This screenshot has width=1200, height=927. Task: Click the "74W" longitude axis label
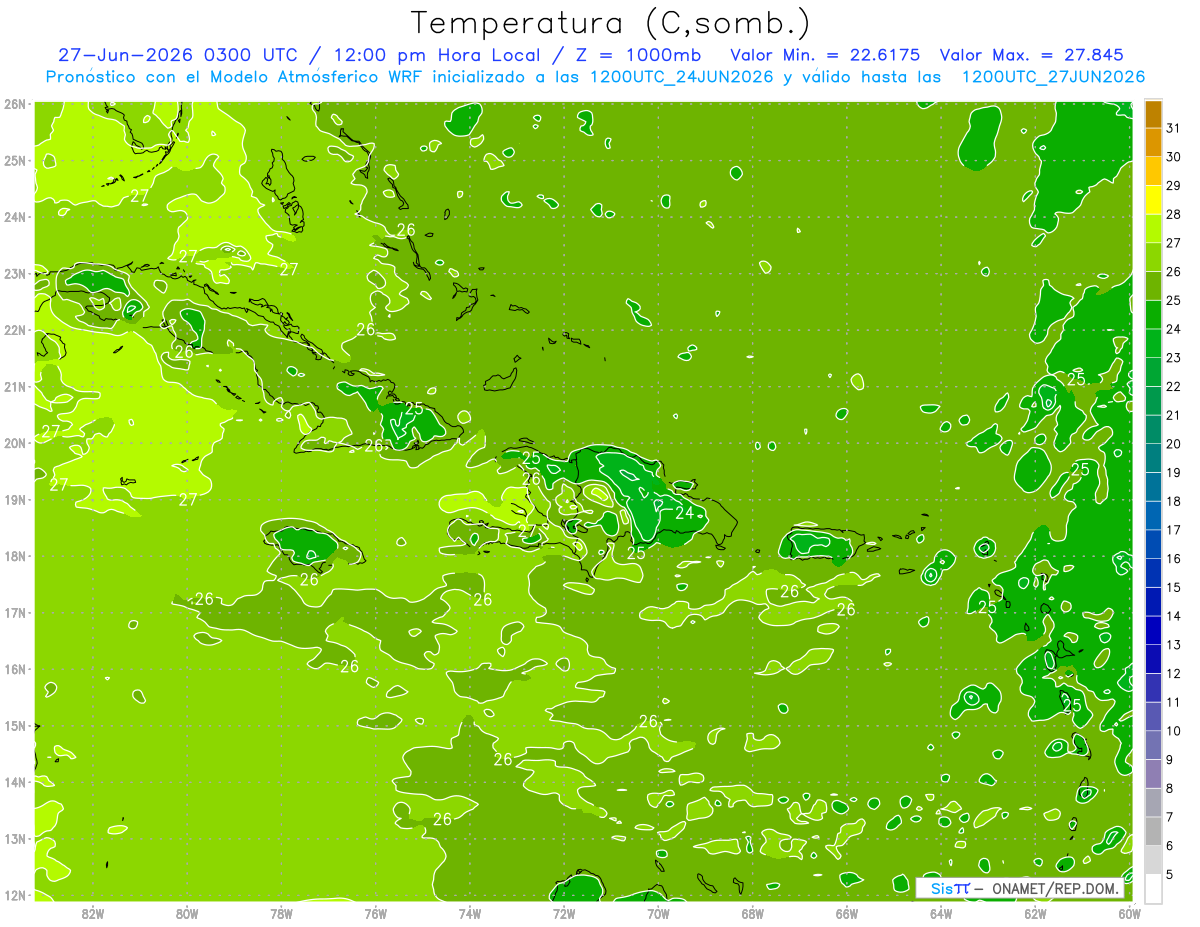(x=470, y=913)
